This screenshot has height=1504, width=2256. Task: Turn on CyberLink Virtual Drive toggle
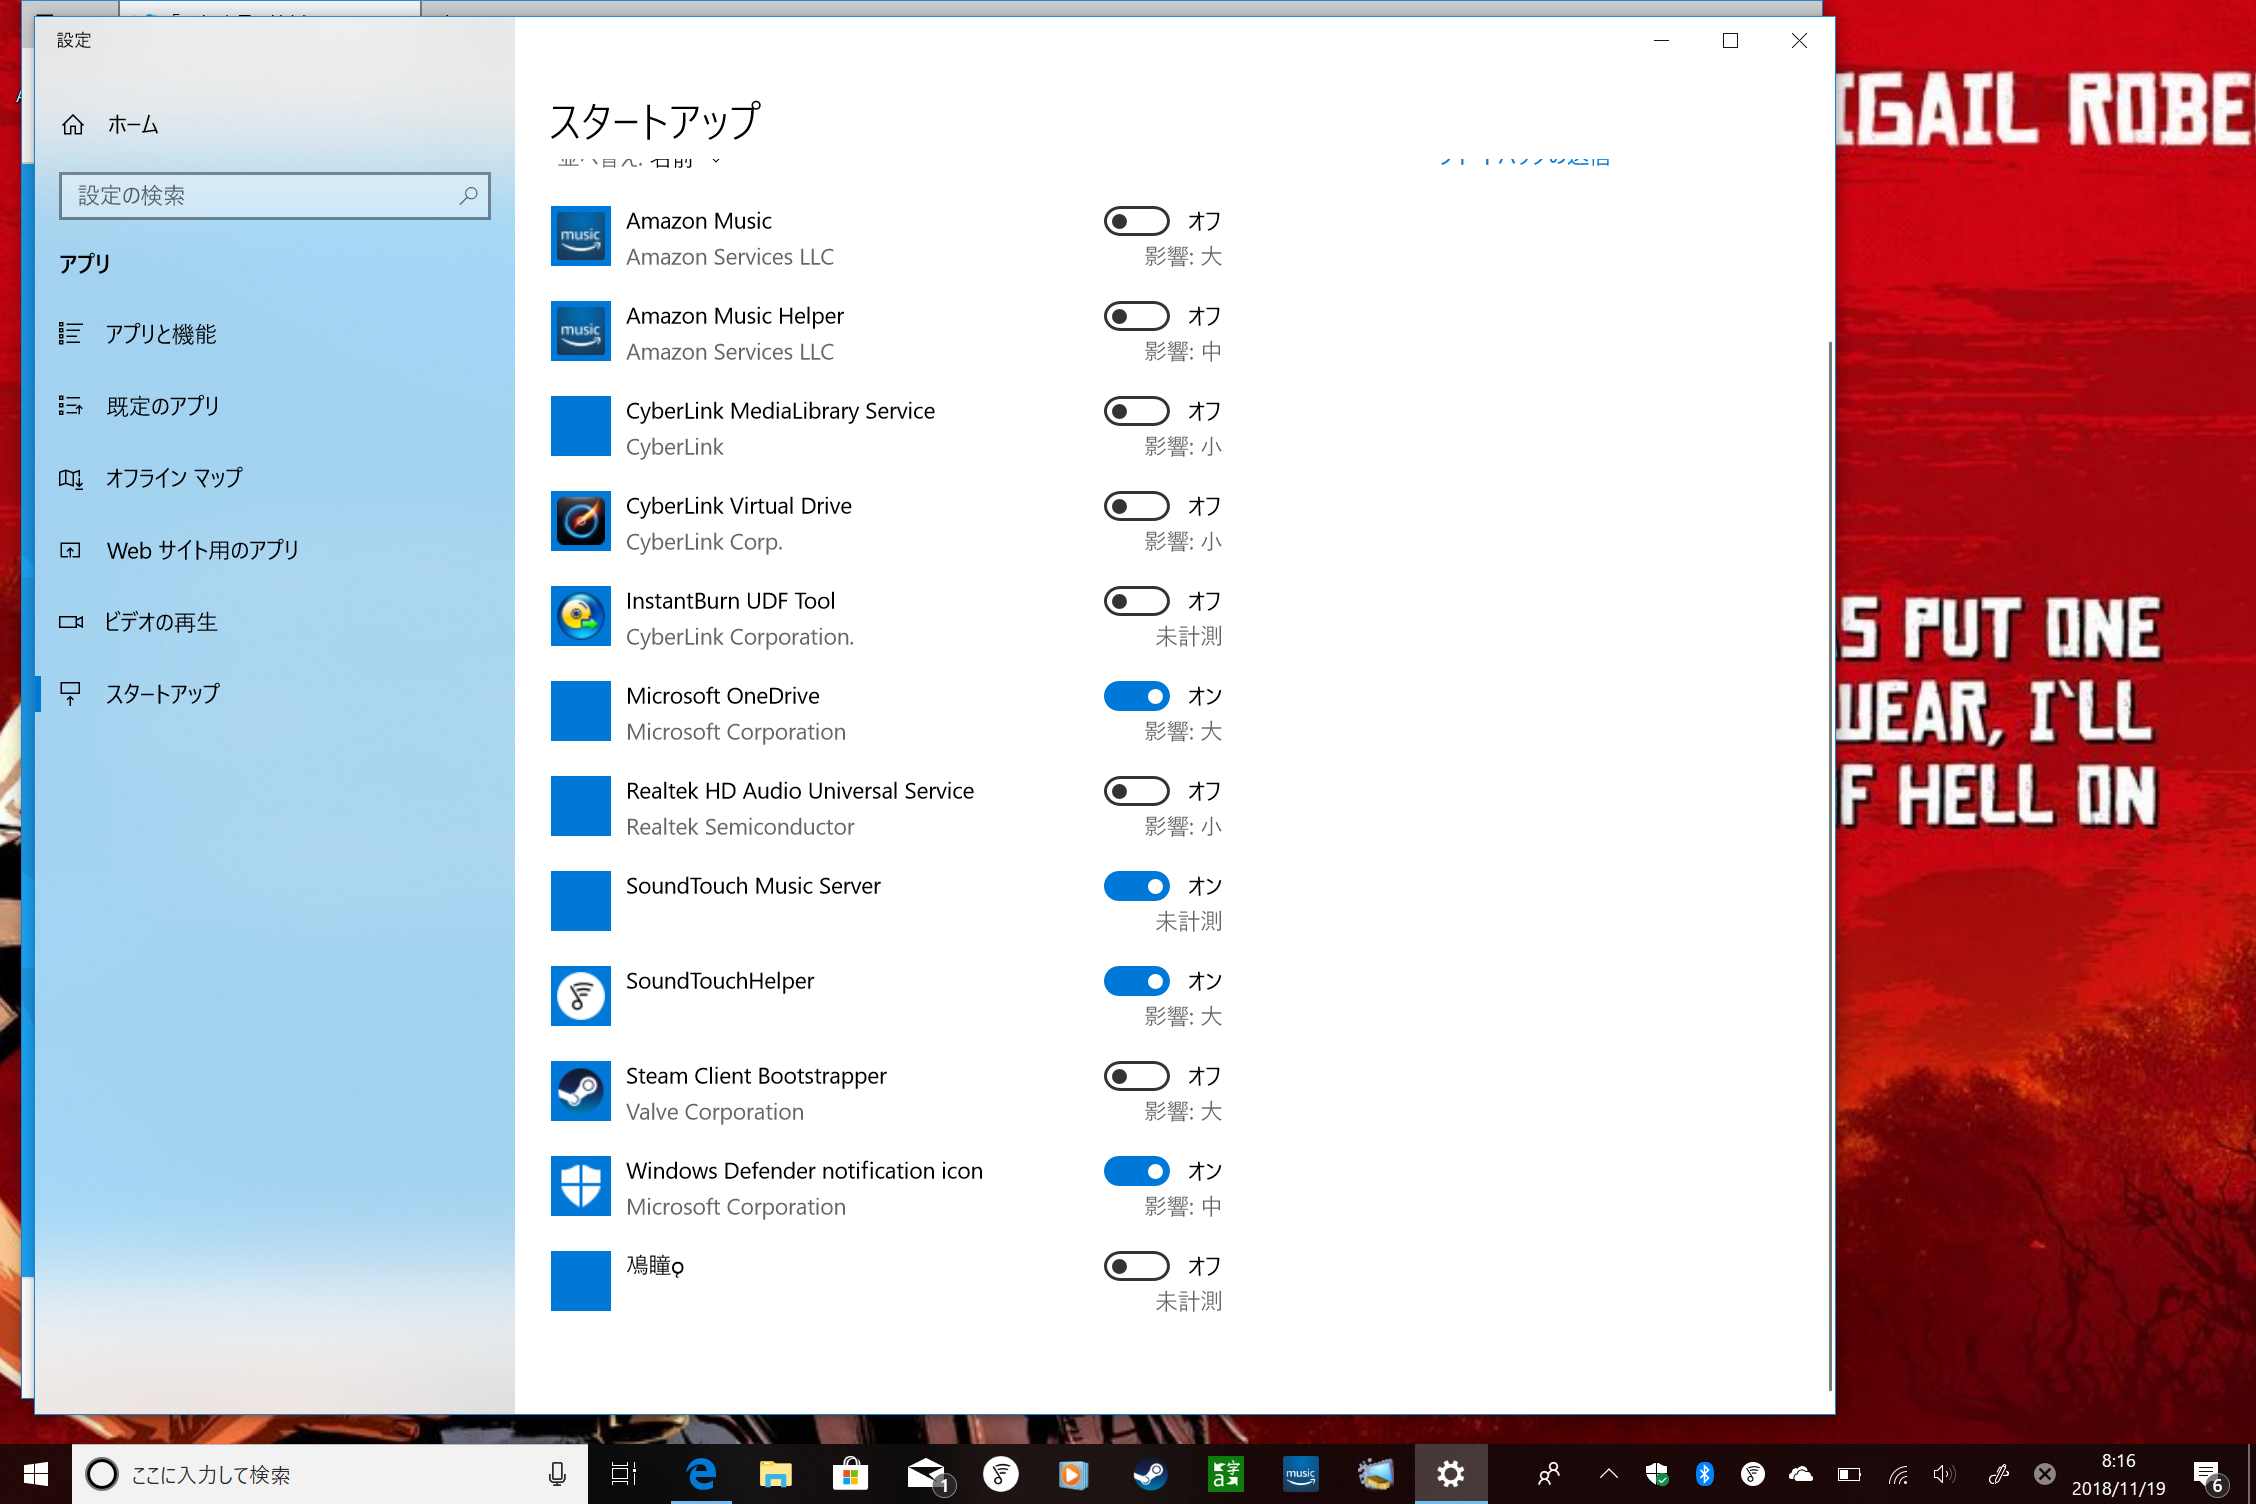pos(1137,506)
